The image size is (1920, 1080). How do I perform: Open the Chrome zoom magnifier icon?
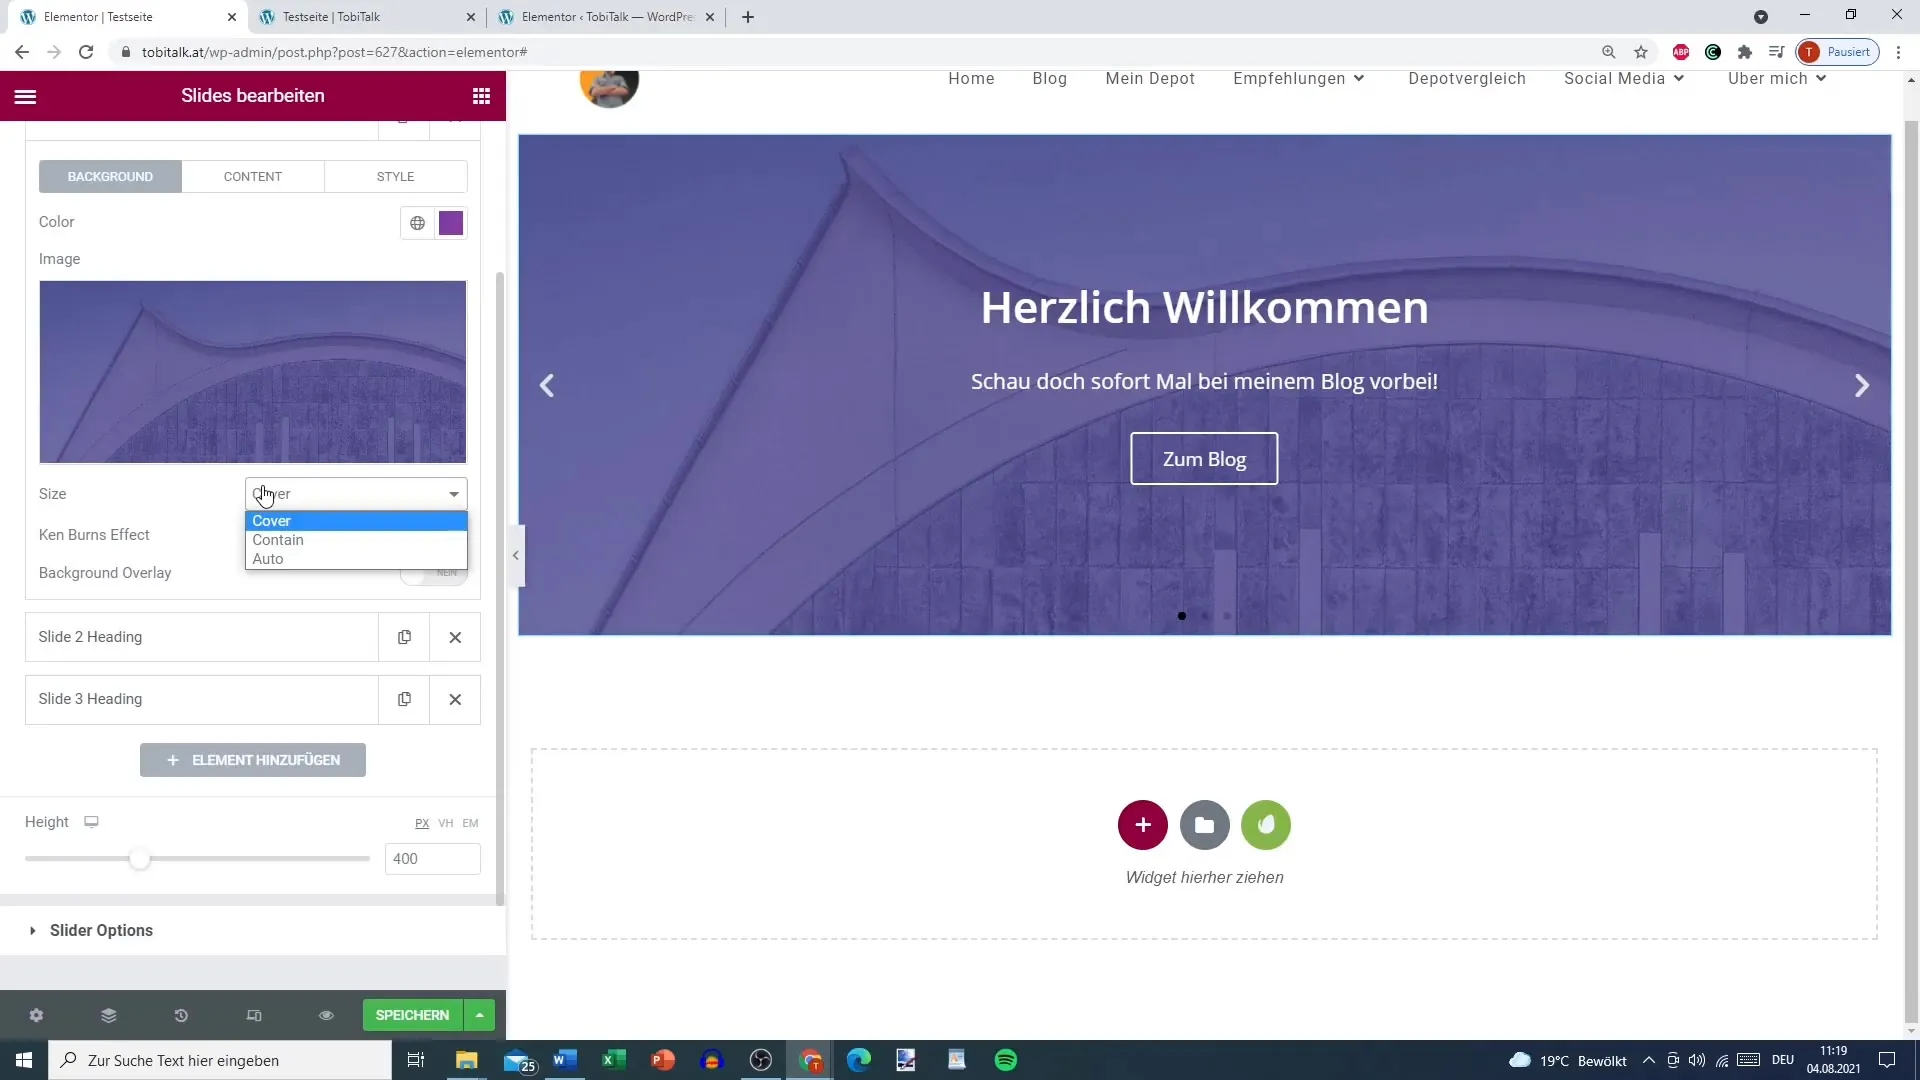pos(1609,52)
